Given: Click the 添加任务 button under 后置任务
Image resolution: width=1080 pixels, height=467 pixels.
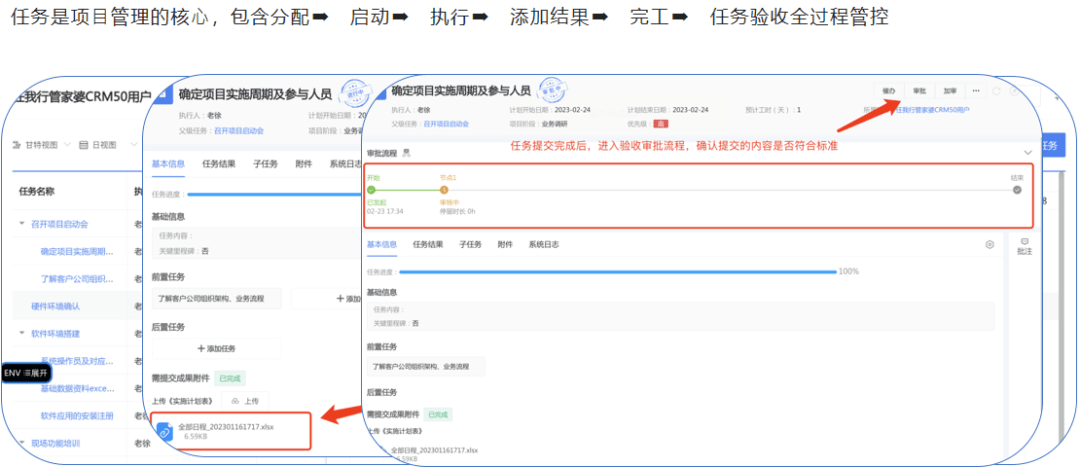Looking at the screenshot, I should pos(216,348).
